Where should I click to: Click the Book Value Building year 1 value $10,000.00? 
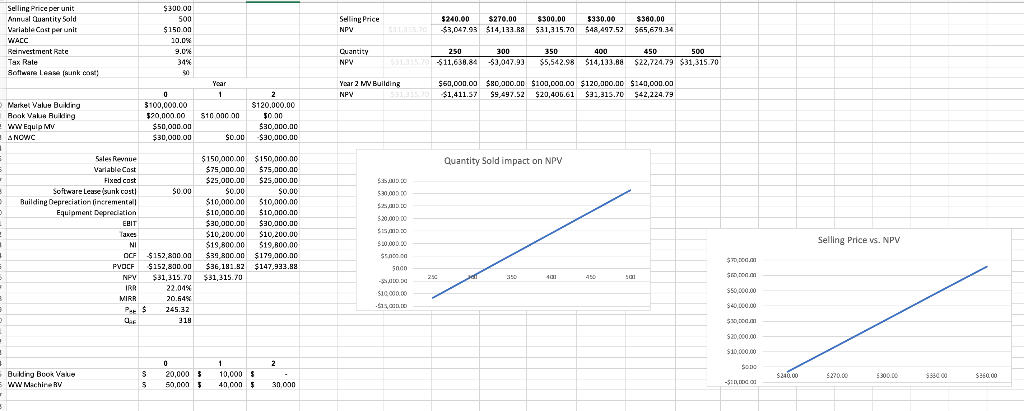[220, 116]
